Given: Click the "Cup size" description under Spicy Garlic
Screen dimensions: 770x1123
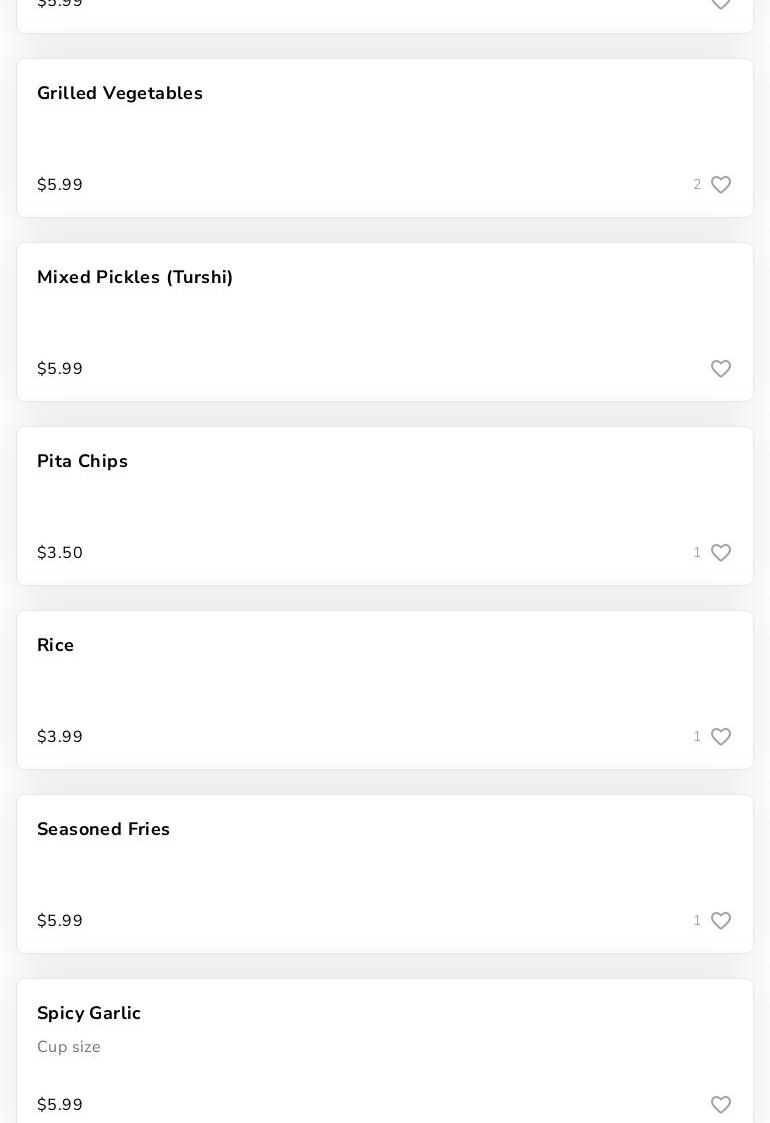Looking at the screenshot, I should coord(69,1047).
